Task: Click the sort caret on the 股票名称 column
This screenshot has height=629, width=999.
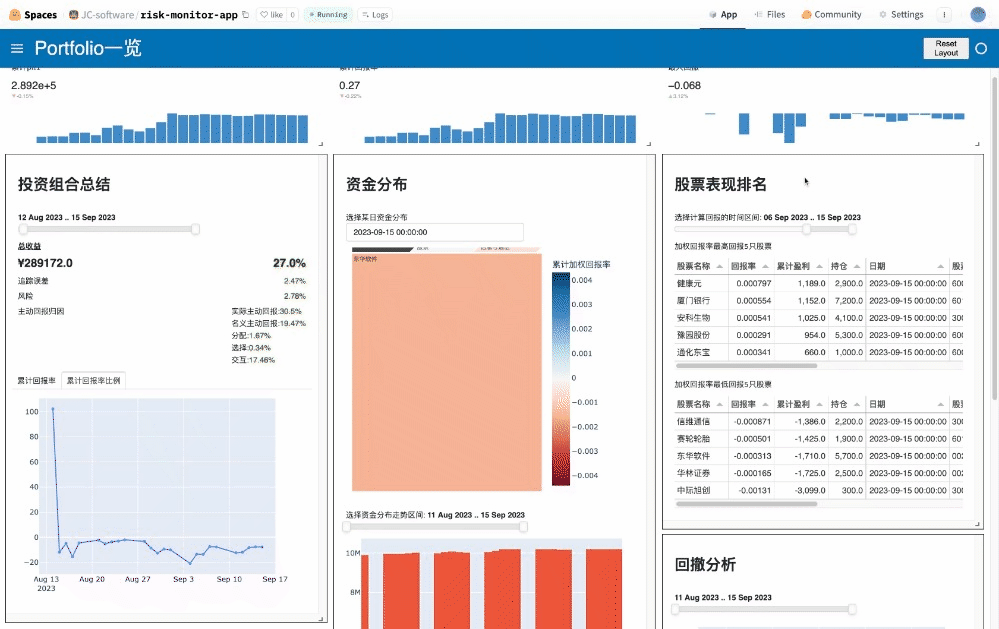Action: [719, 265]
